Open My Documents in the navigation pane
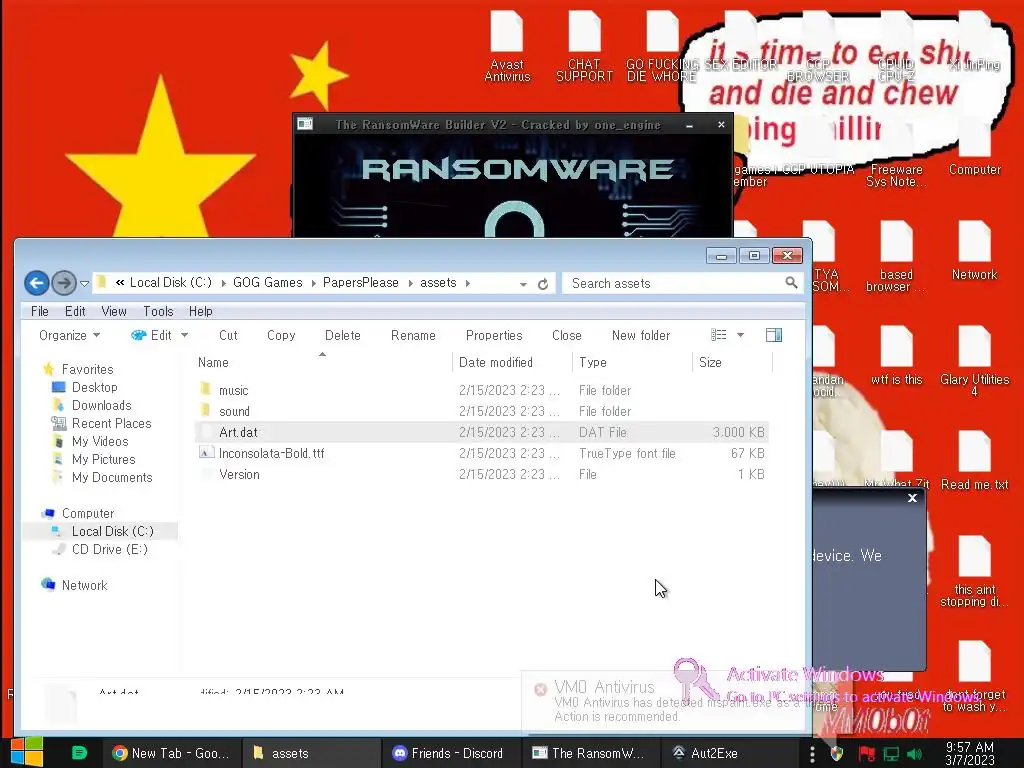1024x768 pixels. (x=112, y=477)
